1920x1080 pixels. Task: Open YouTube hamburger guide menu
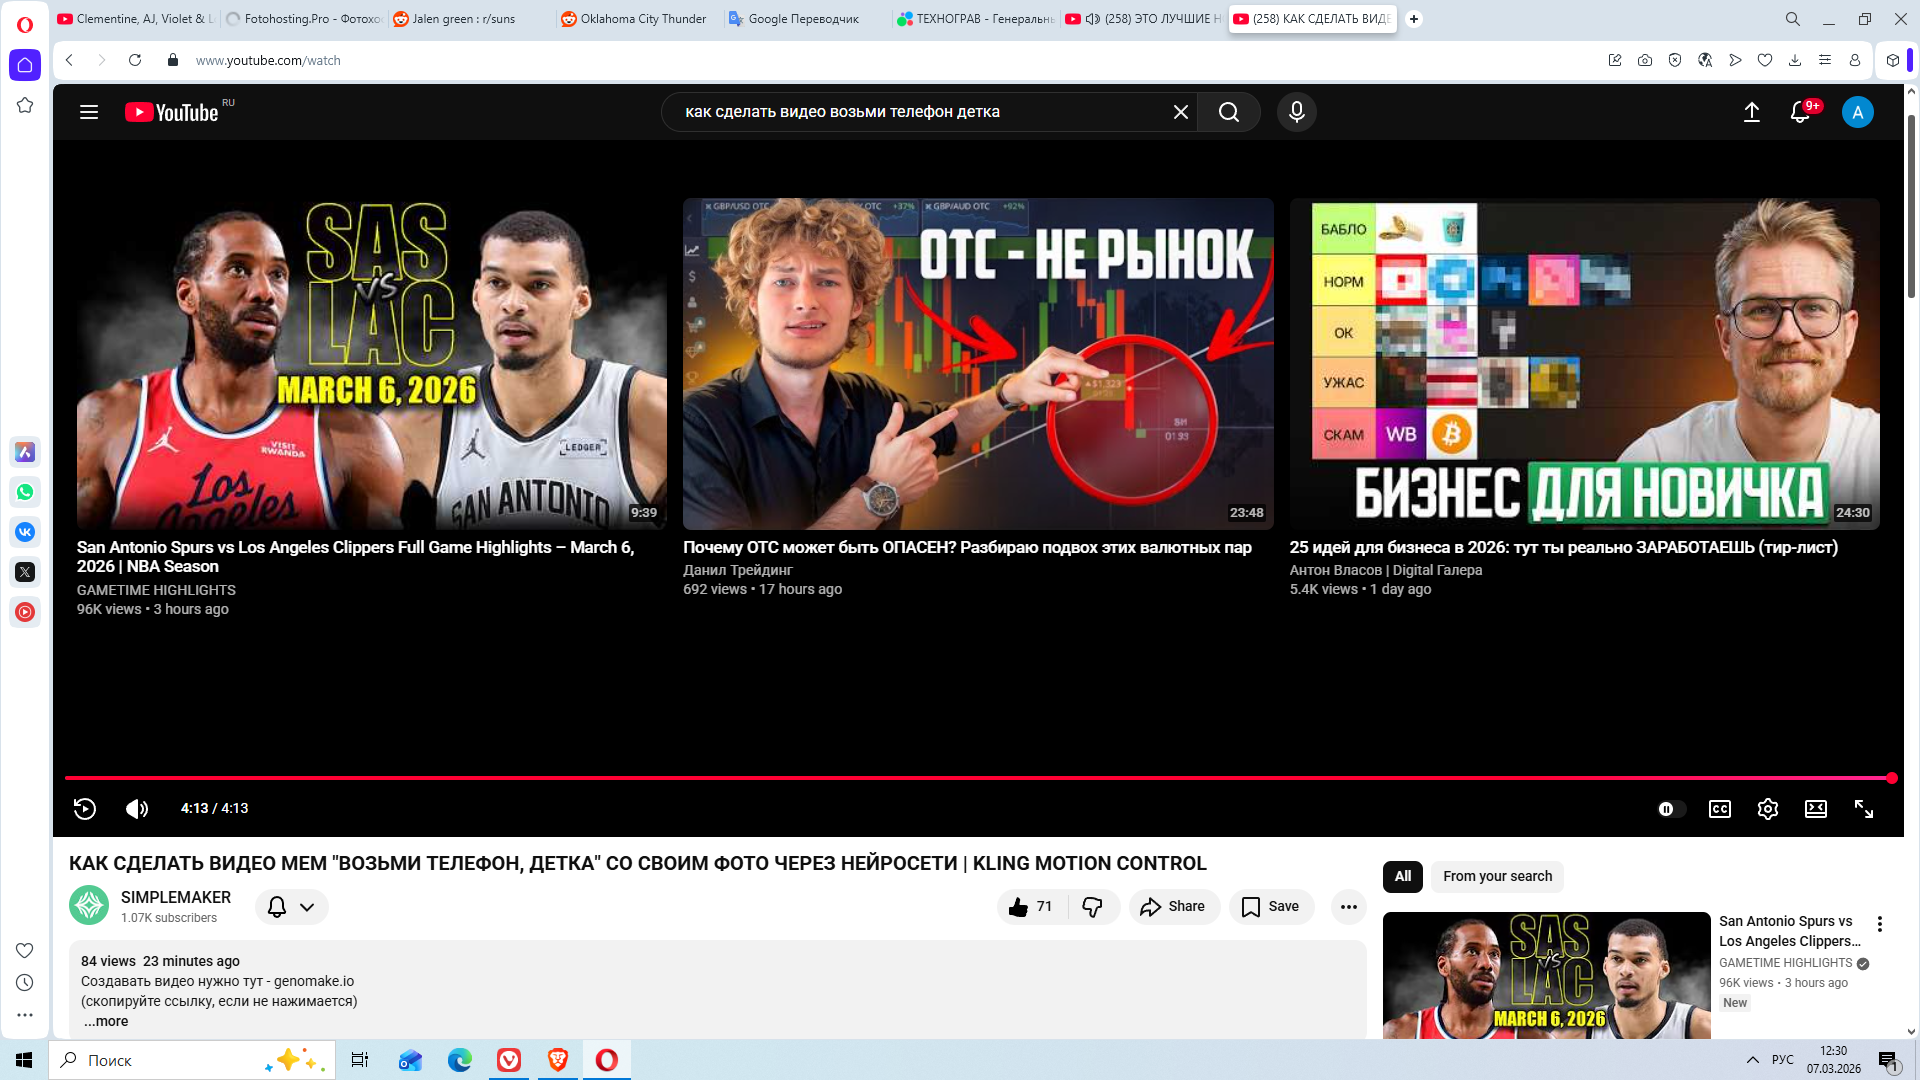tap(89, 112)
